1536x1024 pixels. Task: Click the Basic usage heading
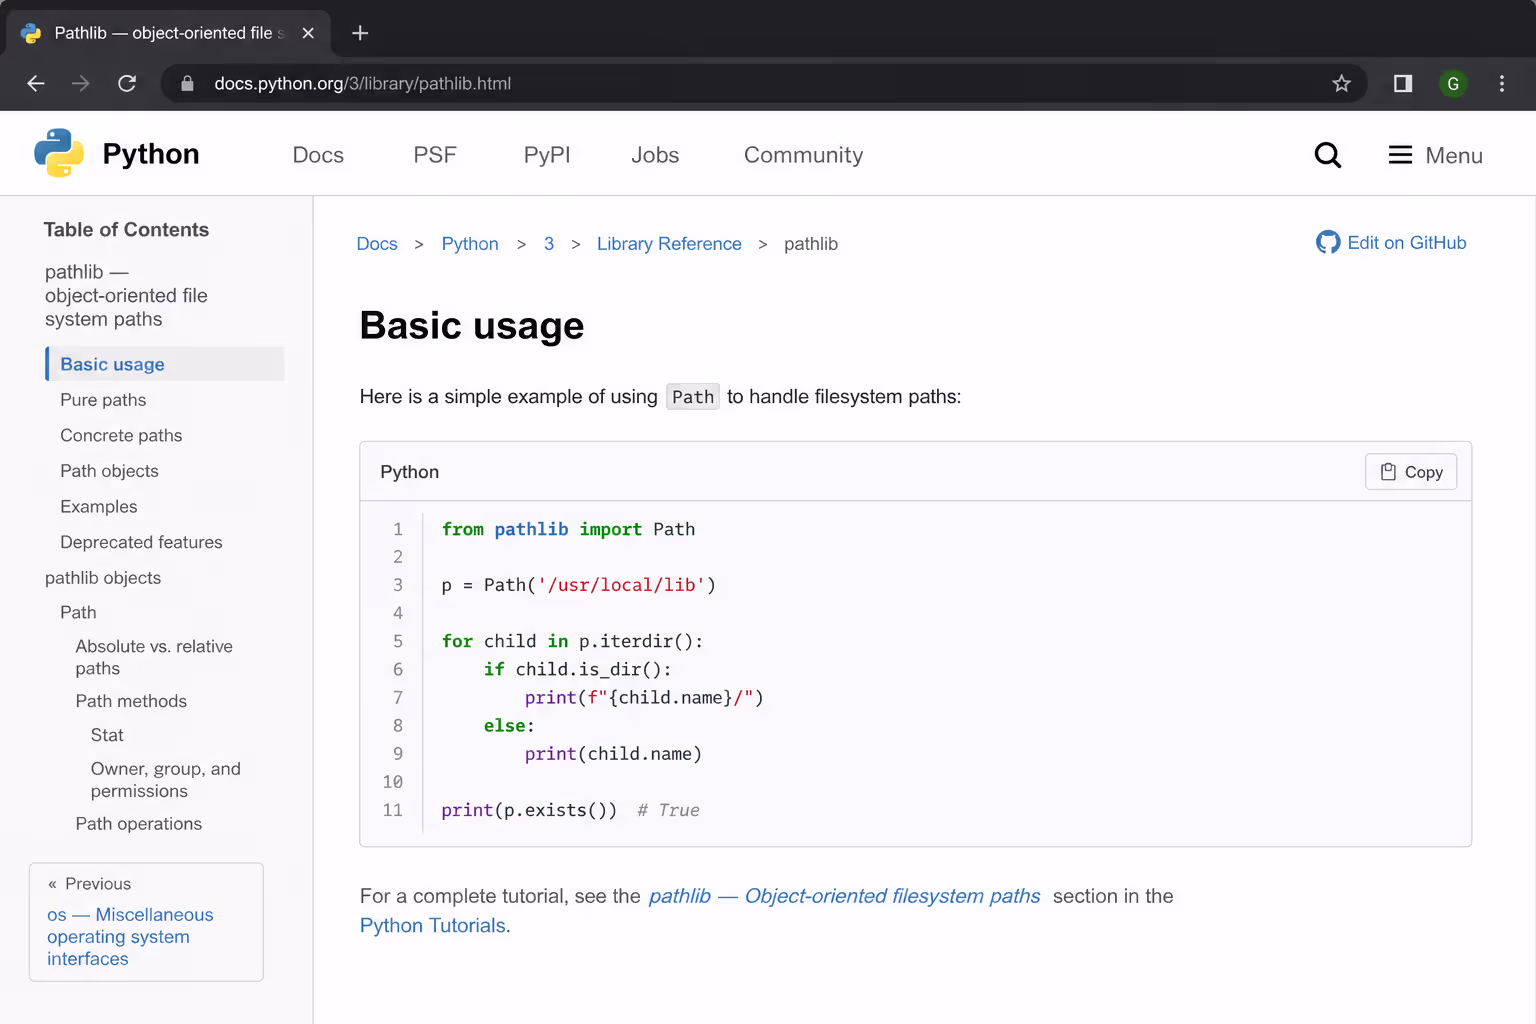coord(472,326)
